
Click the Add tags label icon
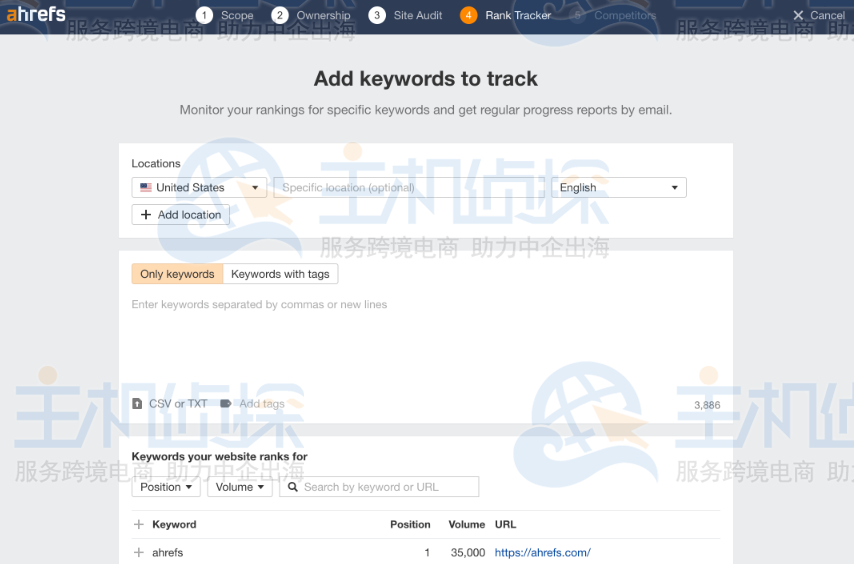tap(226, 404)
